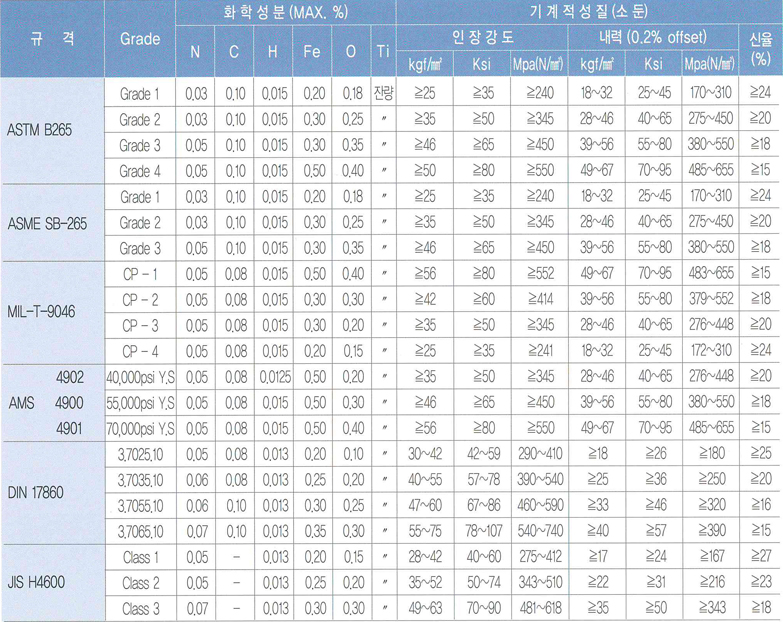
Task: Click the ≥16 elongation value
Action: click(761, 505)
